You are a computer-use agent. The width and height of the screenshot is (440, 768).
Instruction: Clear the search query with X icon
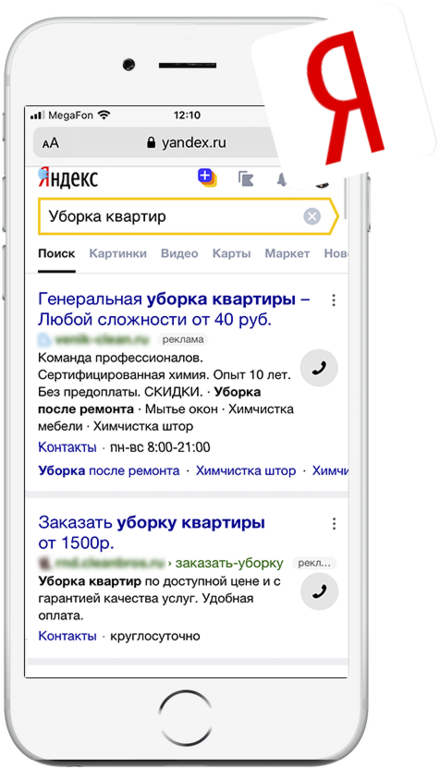312,216
